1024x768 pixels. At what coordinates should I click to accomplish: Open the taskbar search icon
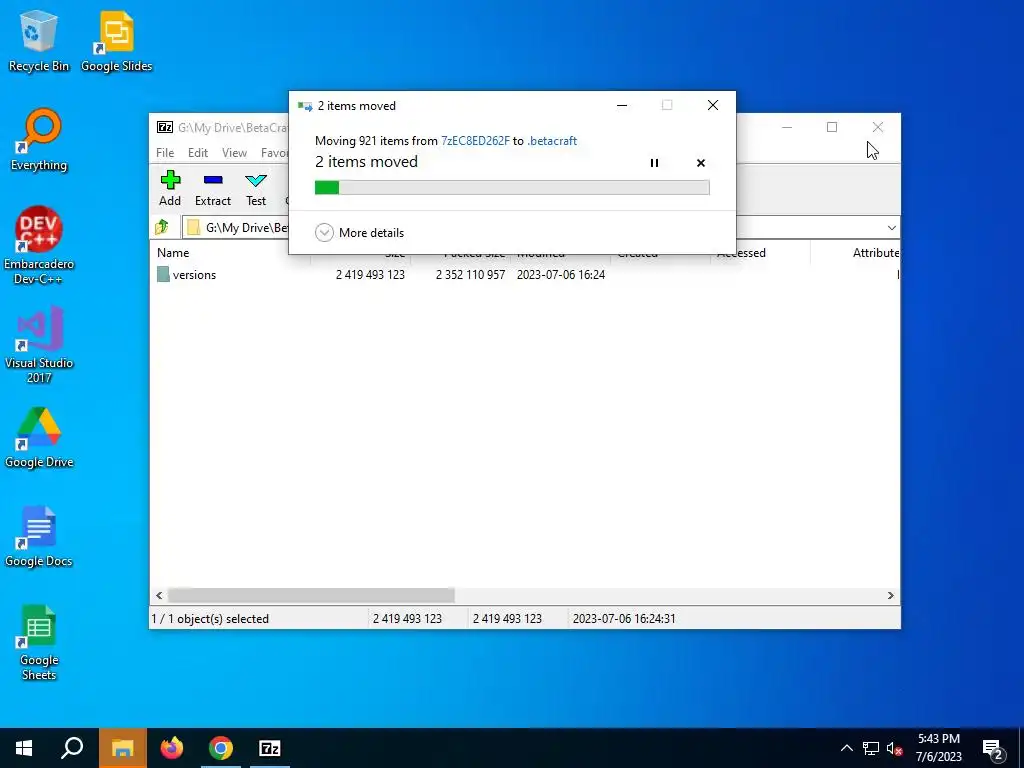[72, 748]
